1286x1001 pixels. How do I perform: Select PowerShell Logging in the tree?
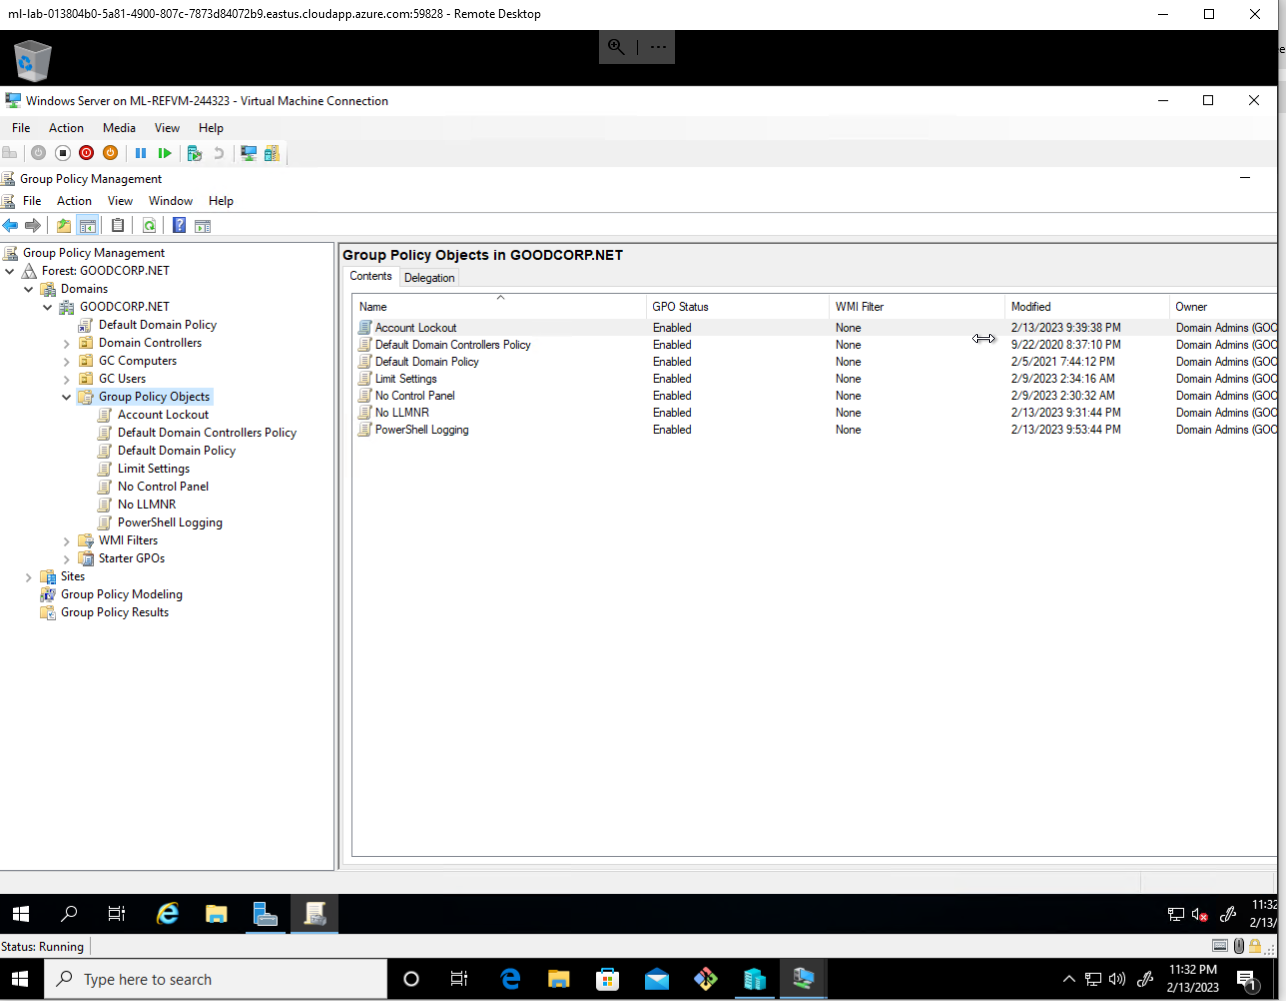[x=170, y=523]
